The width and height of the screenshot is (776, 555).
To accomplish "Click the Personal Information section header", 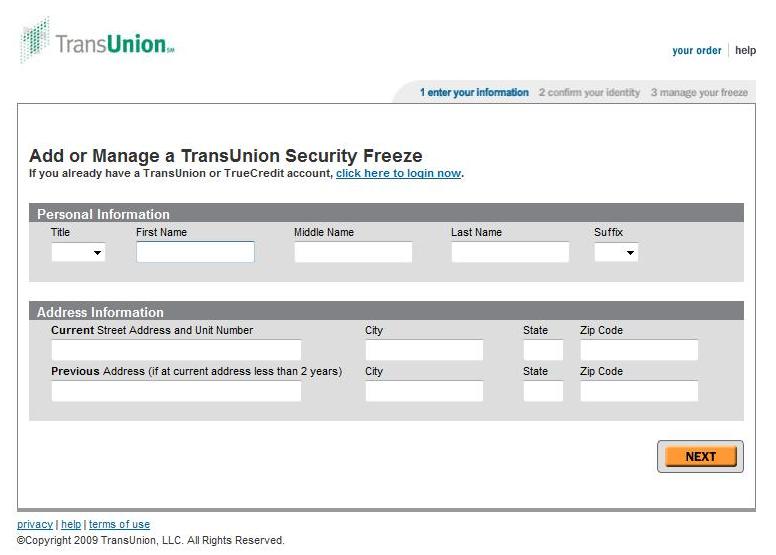I will pyautogui.click(x=386, y=213).
